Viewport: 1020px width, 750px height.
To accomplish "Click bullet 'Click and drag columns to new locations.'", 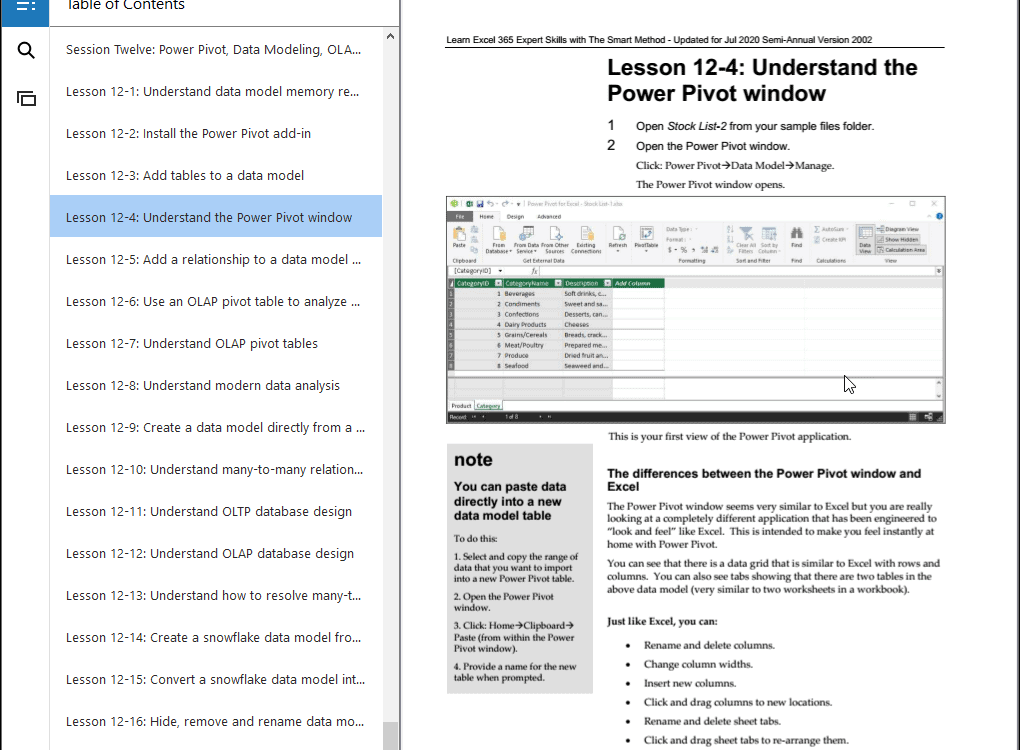I will (x=738, y=702).
